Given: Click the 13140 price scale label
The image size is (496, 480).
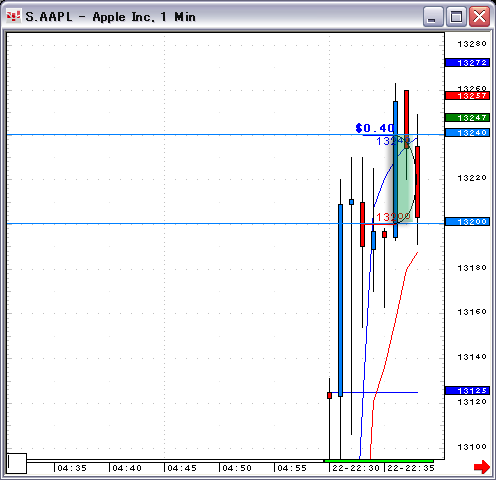Looking at the screenshot, I should [x=472, y=357].
